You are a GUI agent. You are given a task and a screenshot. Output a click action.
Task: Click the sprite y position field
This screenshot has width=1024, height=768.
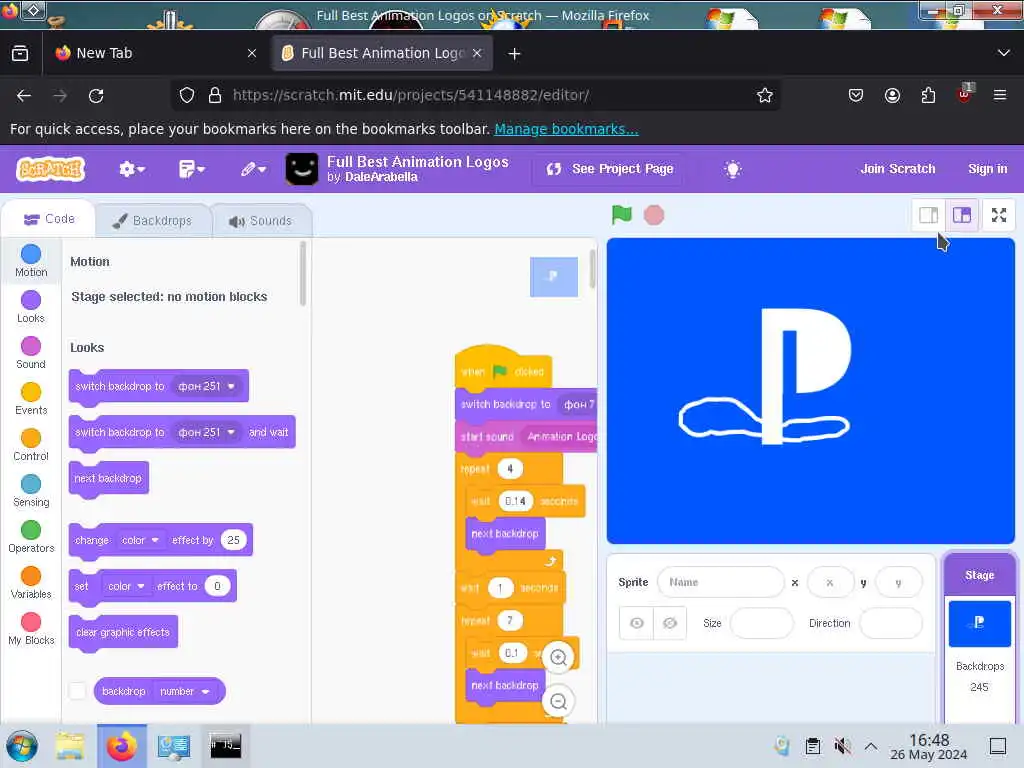tap(898, 582)
